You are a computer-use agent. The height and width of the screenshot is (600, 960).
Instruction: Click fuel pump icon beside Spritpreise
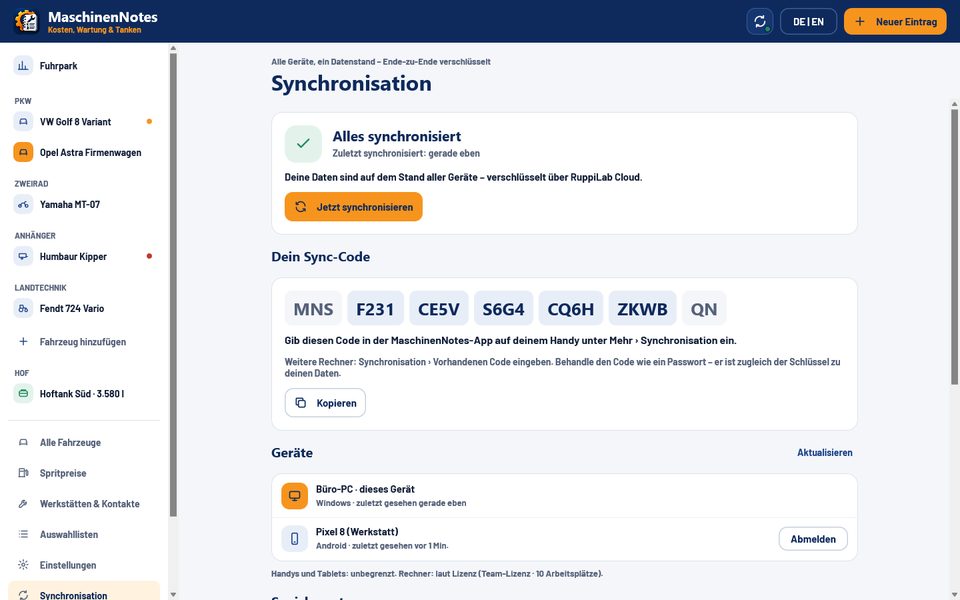pos(23,473)
